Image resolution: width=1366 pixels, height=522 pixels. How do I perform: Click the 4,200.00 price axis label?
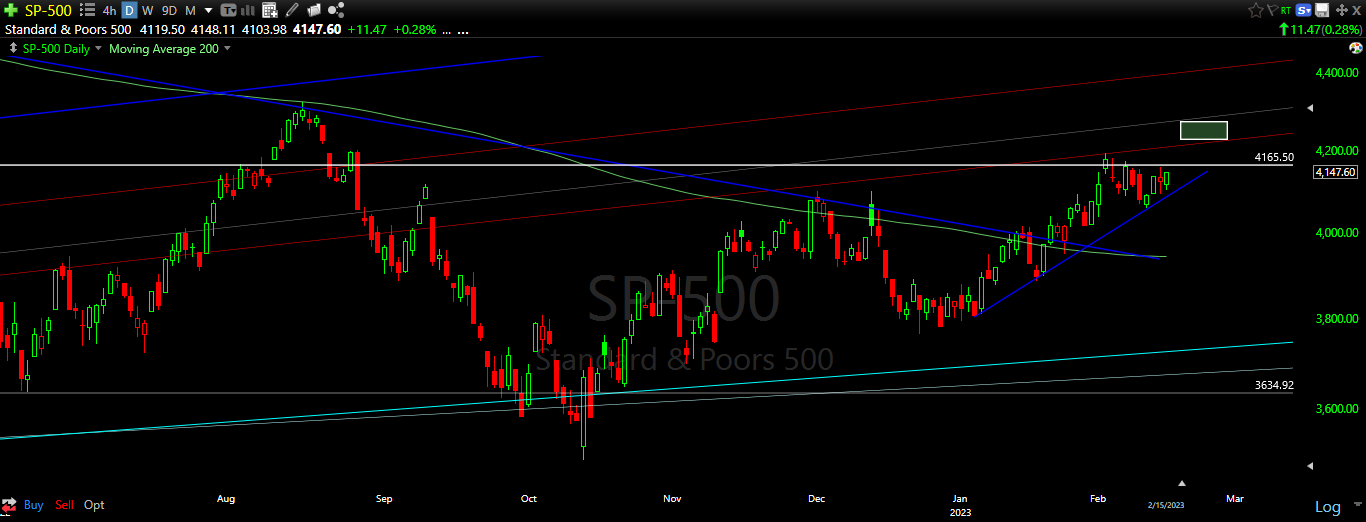1336,150
